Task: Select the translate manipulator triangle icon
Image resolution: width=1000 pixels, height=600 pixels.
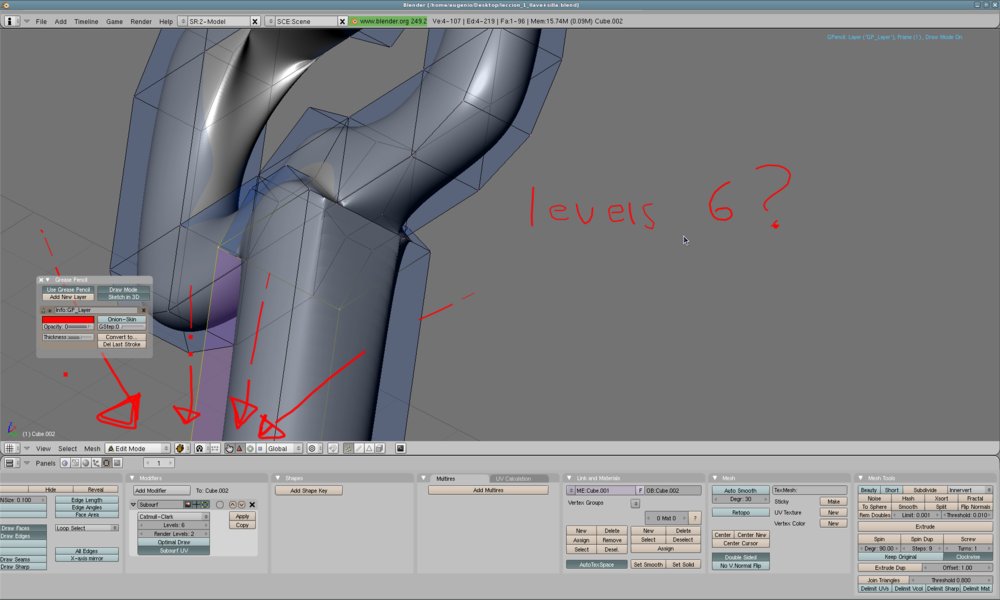Action: pos(240,448)
